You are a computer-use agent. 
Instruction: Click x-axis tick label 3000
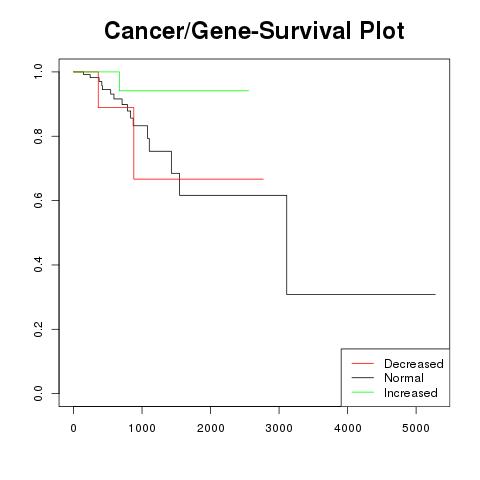279,428
